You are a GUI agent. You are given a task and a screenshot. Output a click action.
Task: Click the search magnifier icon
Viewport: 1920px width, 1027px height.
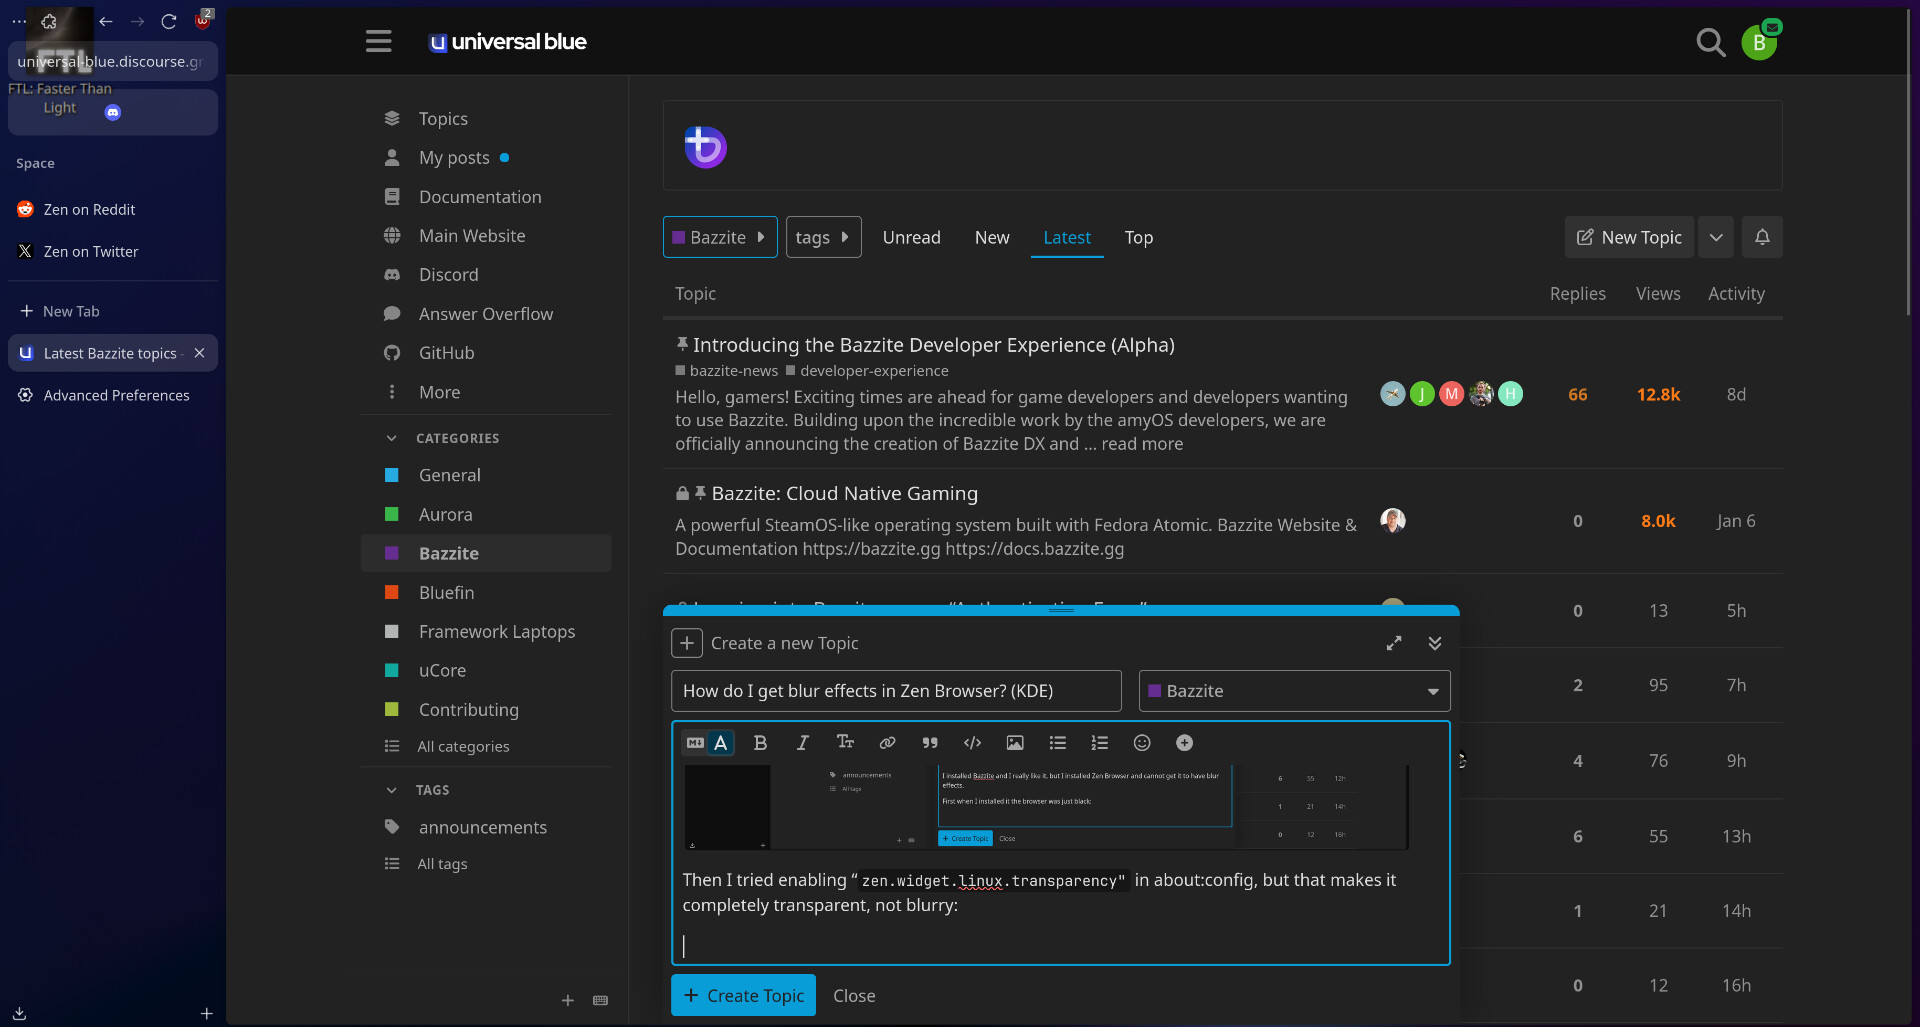click(1711, 42)
